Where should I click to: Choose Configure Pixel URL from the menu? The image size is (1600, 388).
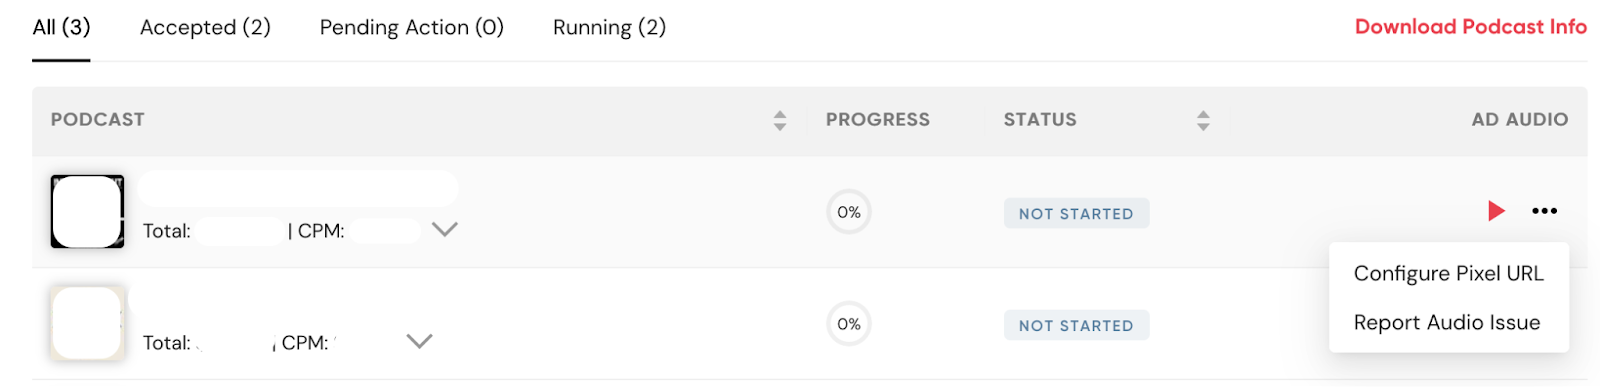click(x=1448, y=273)
